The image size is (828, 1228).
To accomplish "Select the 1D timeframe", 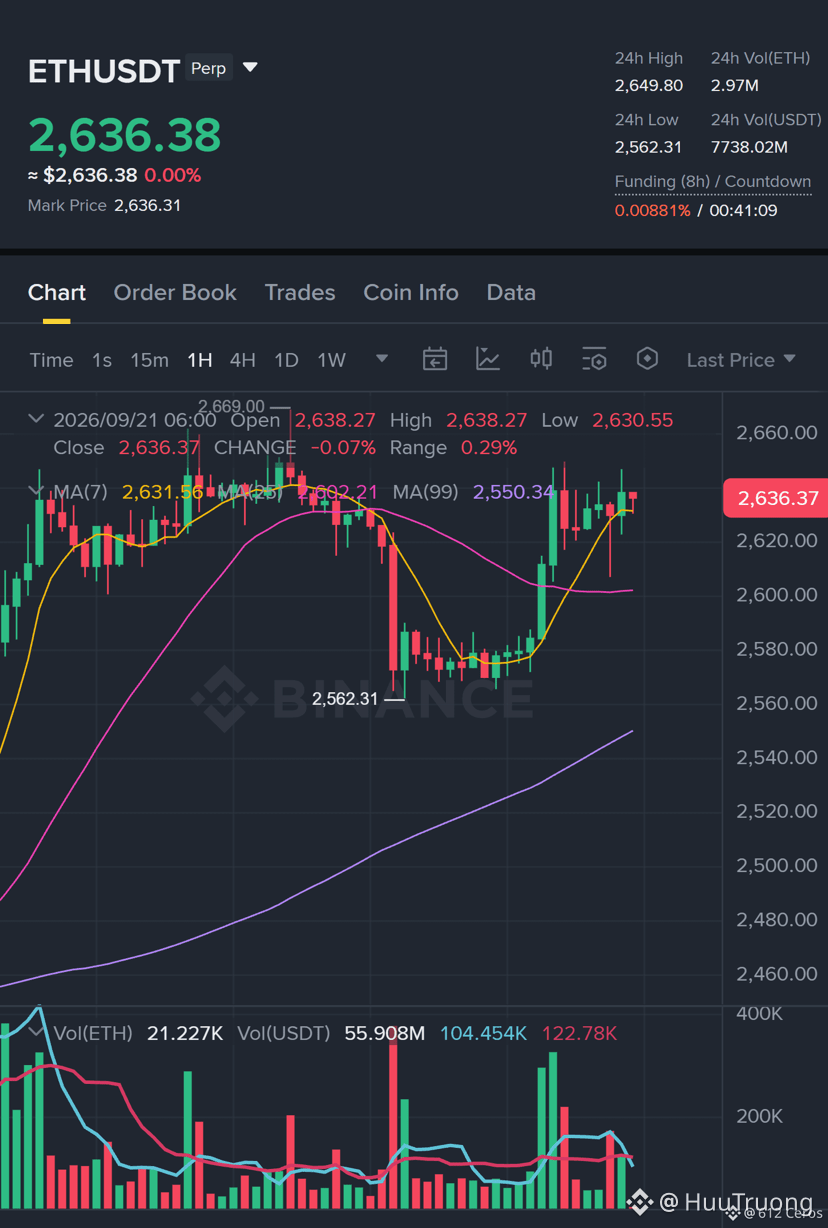I will pyautogui.click(x=286, y=360).
